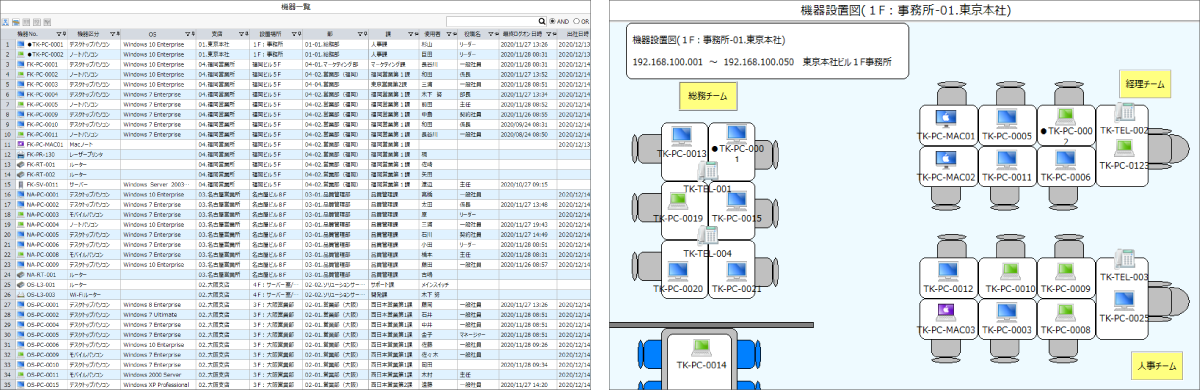
Task: Click the 総務チーム yellow label
Action: click(x=707, y=96)
